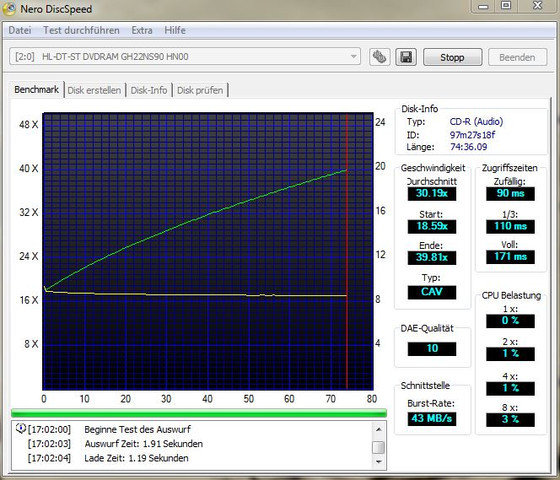Click the floppy disk save icon

(406, 57)
